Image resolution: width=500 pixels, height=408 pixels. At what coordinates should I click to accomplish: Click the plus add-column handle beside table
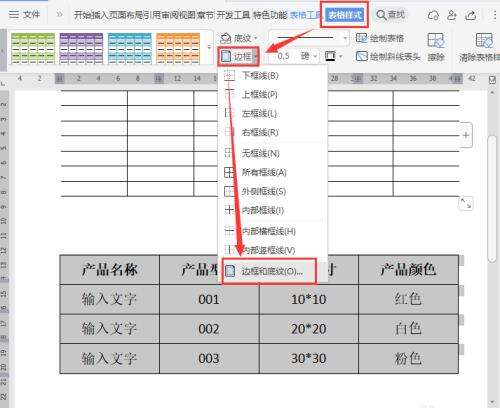point(466,135)
